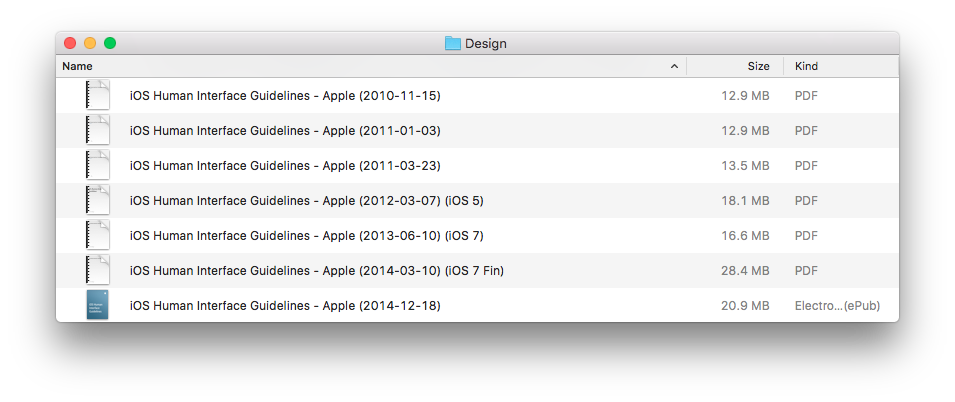Viewport: 955px width, 402px height.
Task: Click the sort direction arrow in the Name column
Action: [674, 67]
